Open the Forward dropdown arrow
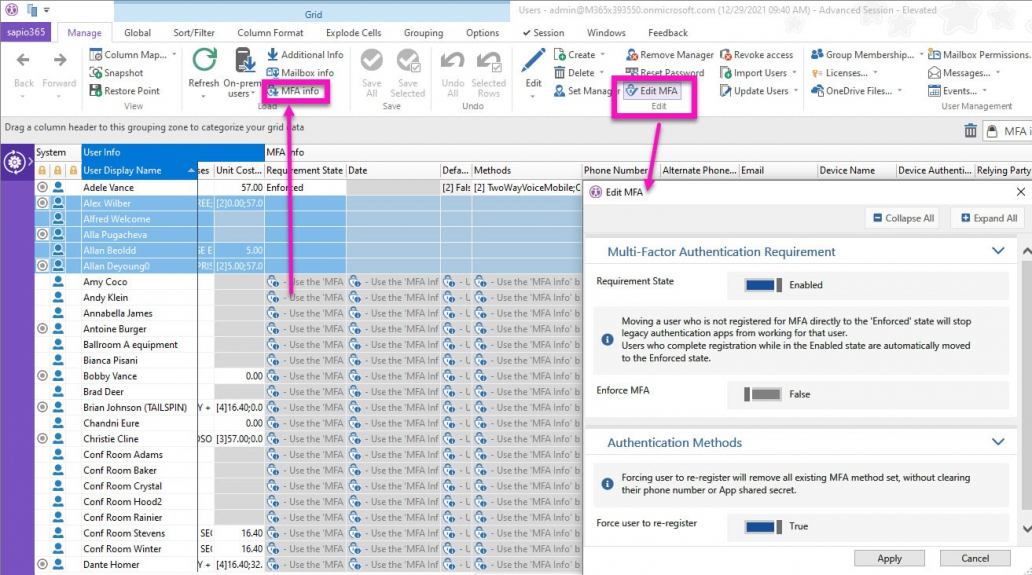1032x575 pixels. [59, 96]
